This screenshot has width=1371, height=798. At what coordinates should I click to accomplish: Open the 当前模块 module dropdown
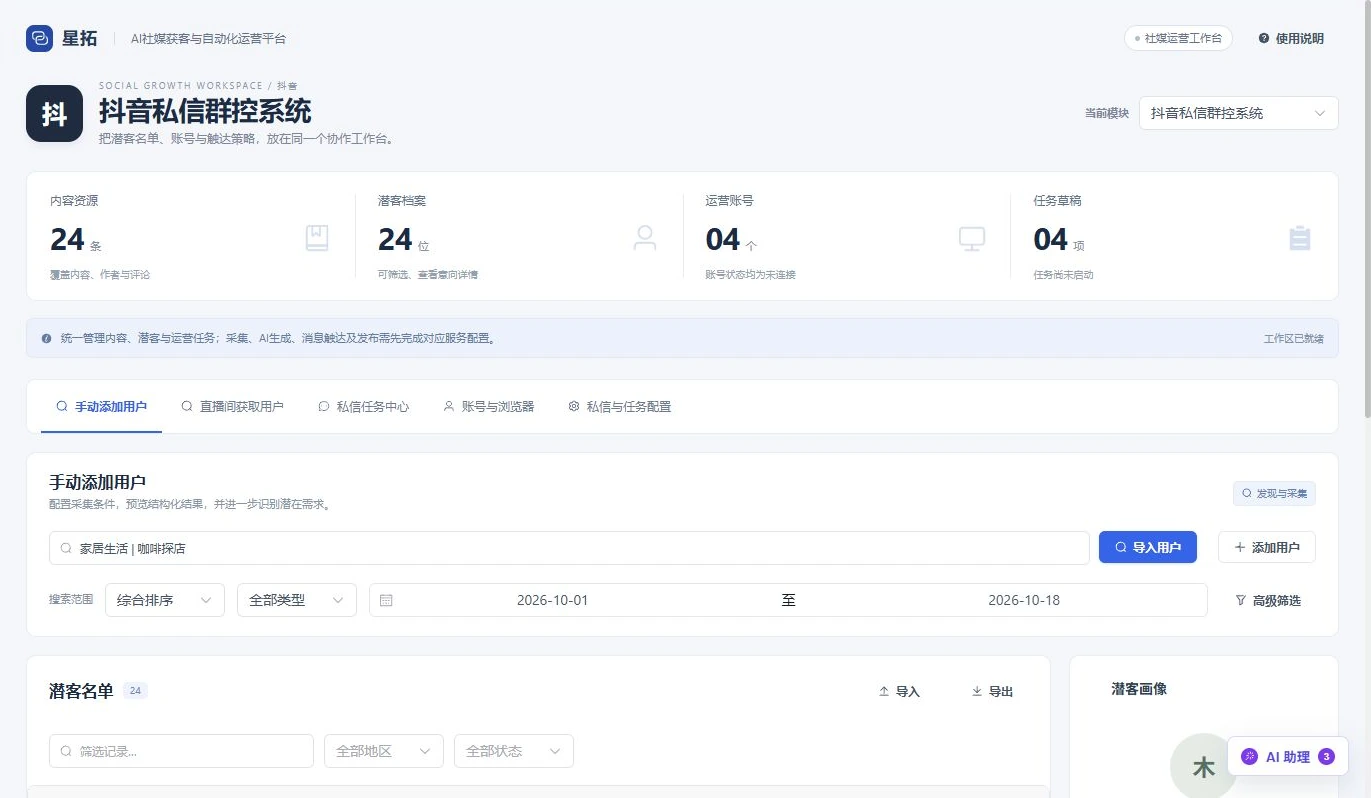[x=1238, y=113]
